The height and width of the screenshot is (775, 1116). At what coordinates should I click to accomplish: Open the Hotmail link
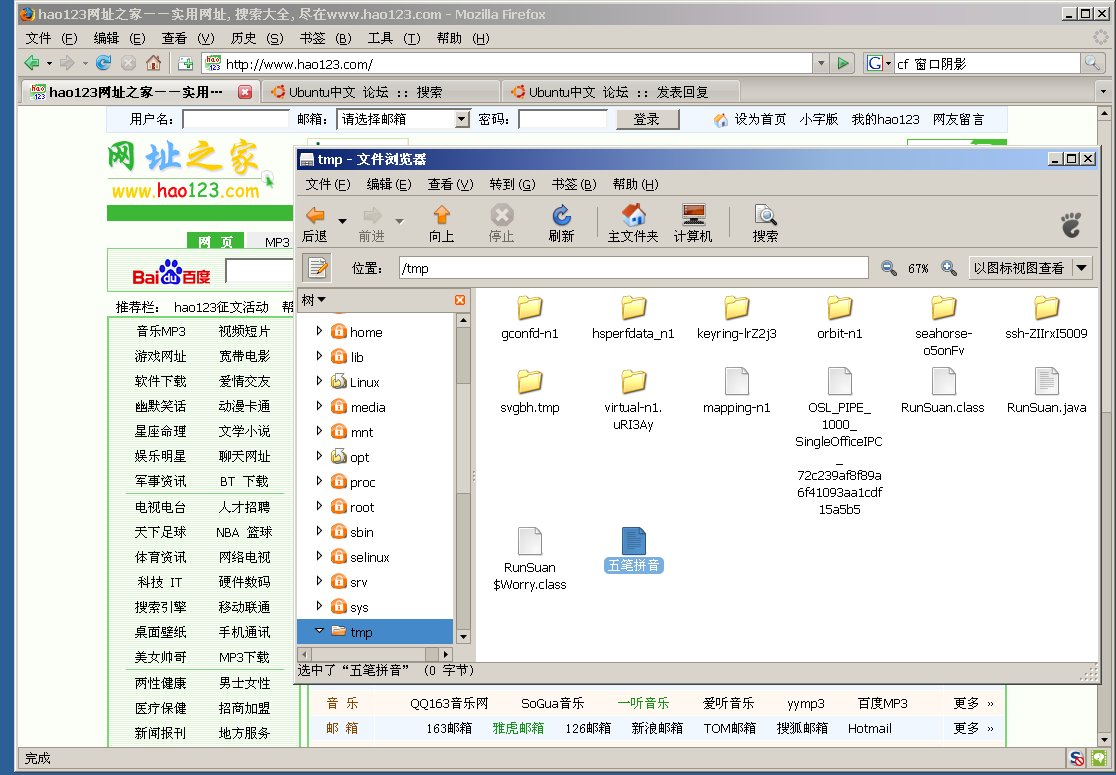click(x=870, y=728)
